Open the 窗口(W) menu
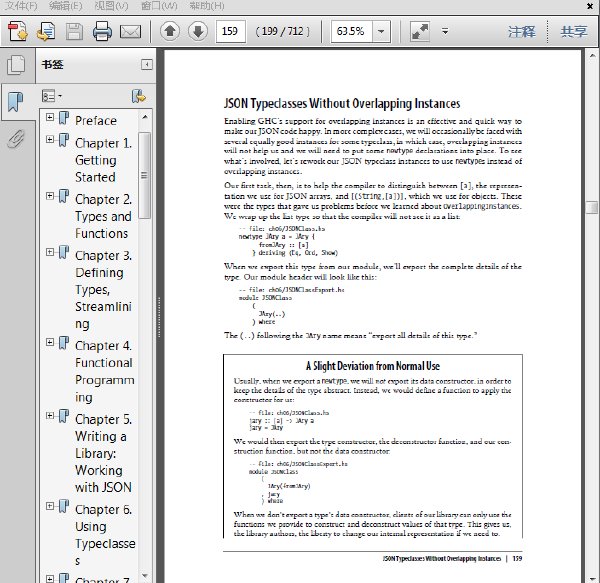 [x=159, y=6]
